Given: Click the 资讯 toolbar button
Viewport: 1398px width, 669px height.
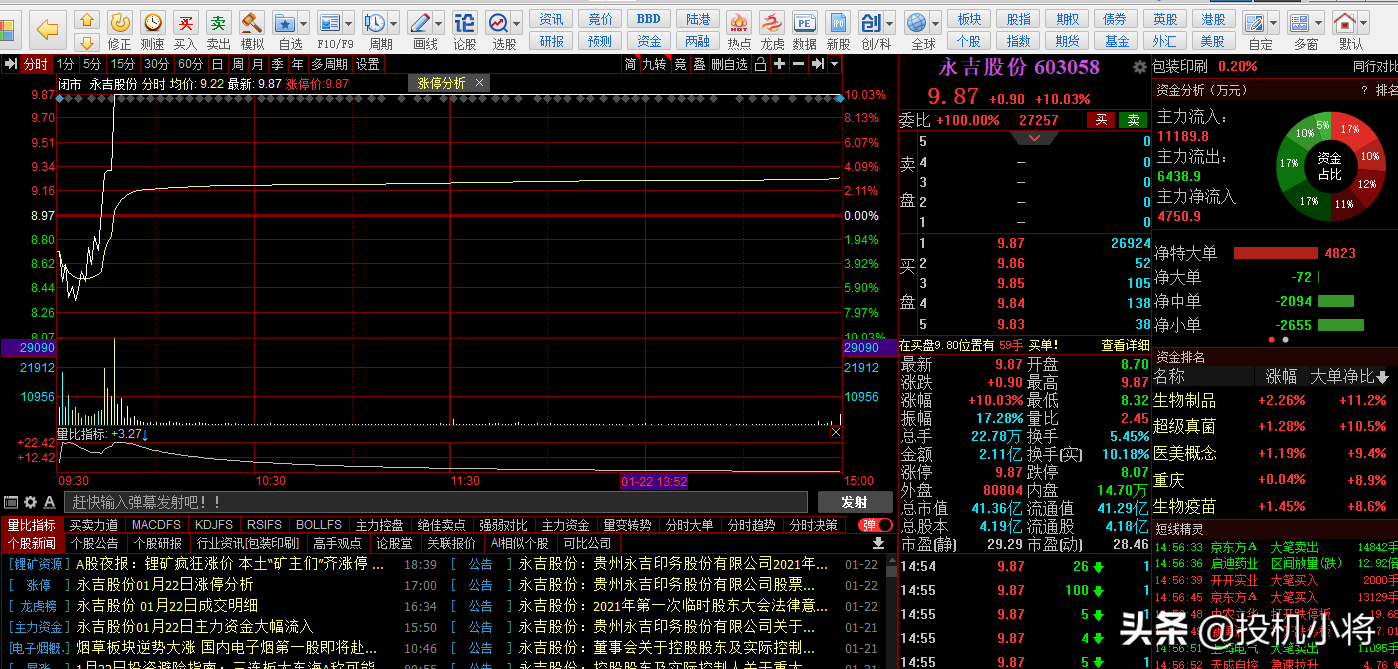Looking at the screenshot, I should point(552,19).
